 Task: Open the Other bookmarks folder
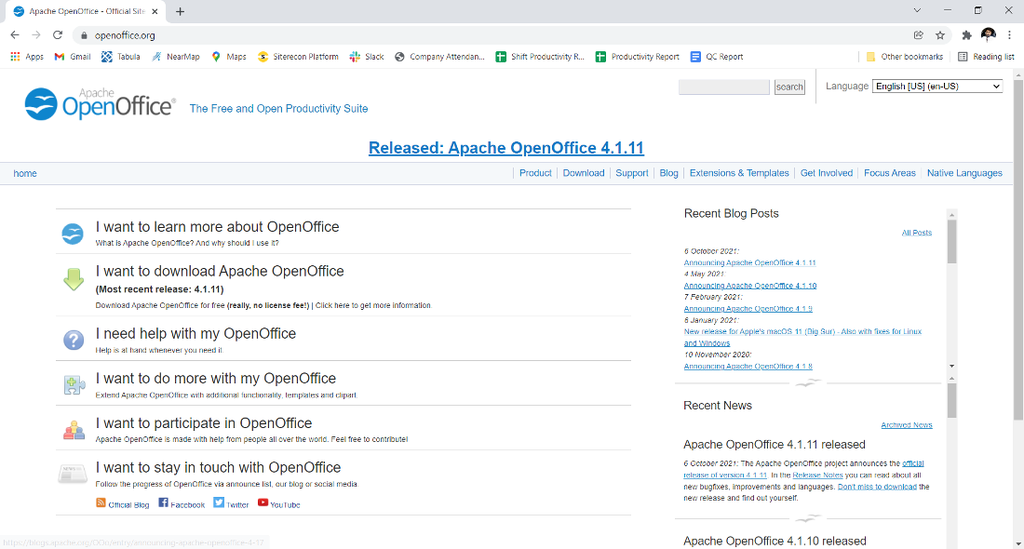pyautogui.click(x=904, y=57)
